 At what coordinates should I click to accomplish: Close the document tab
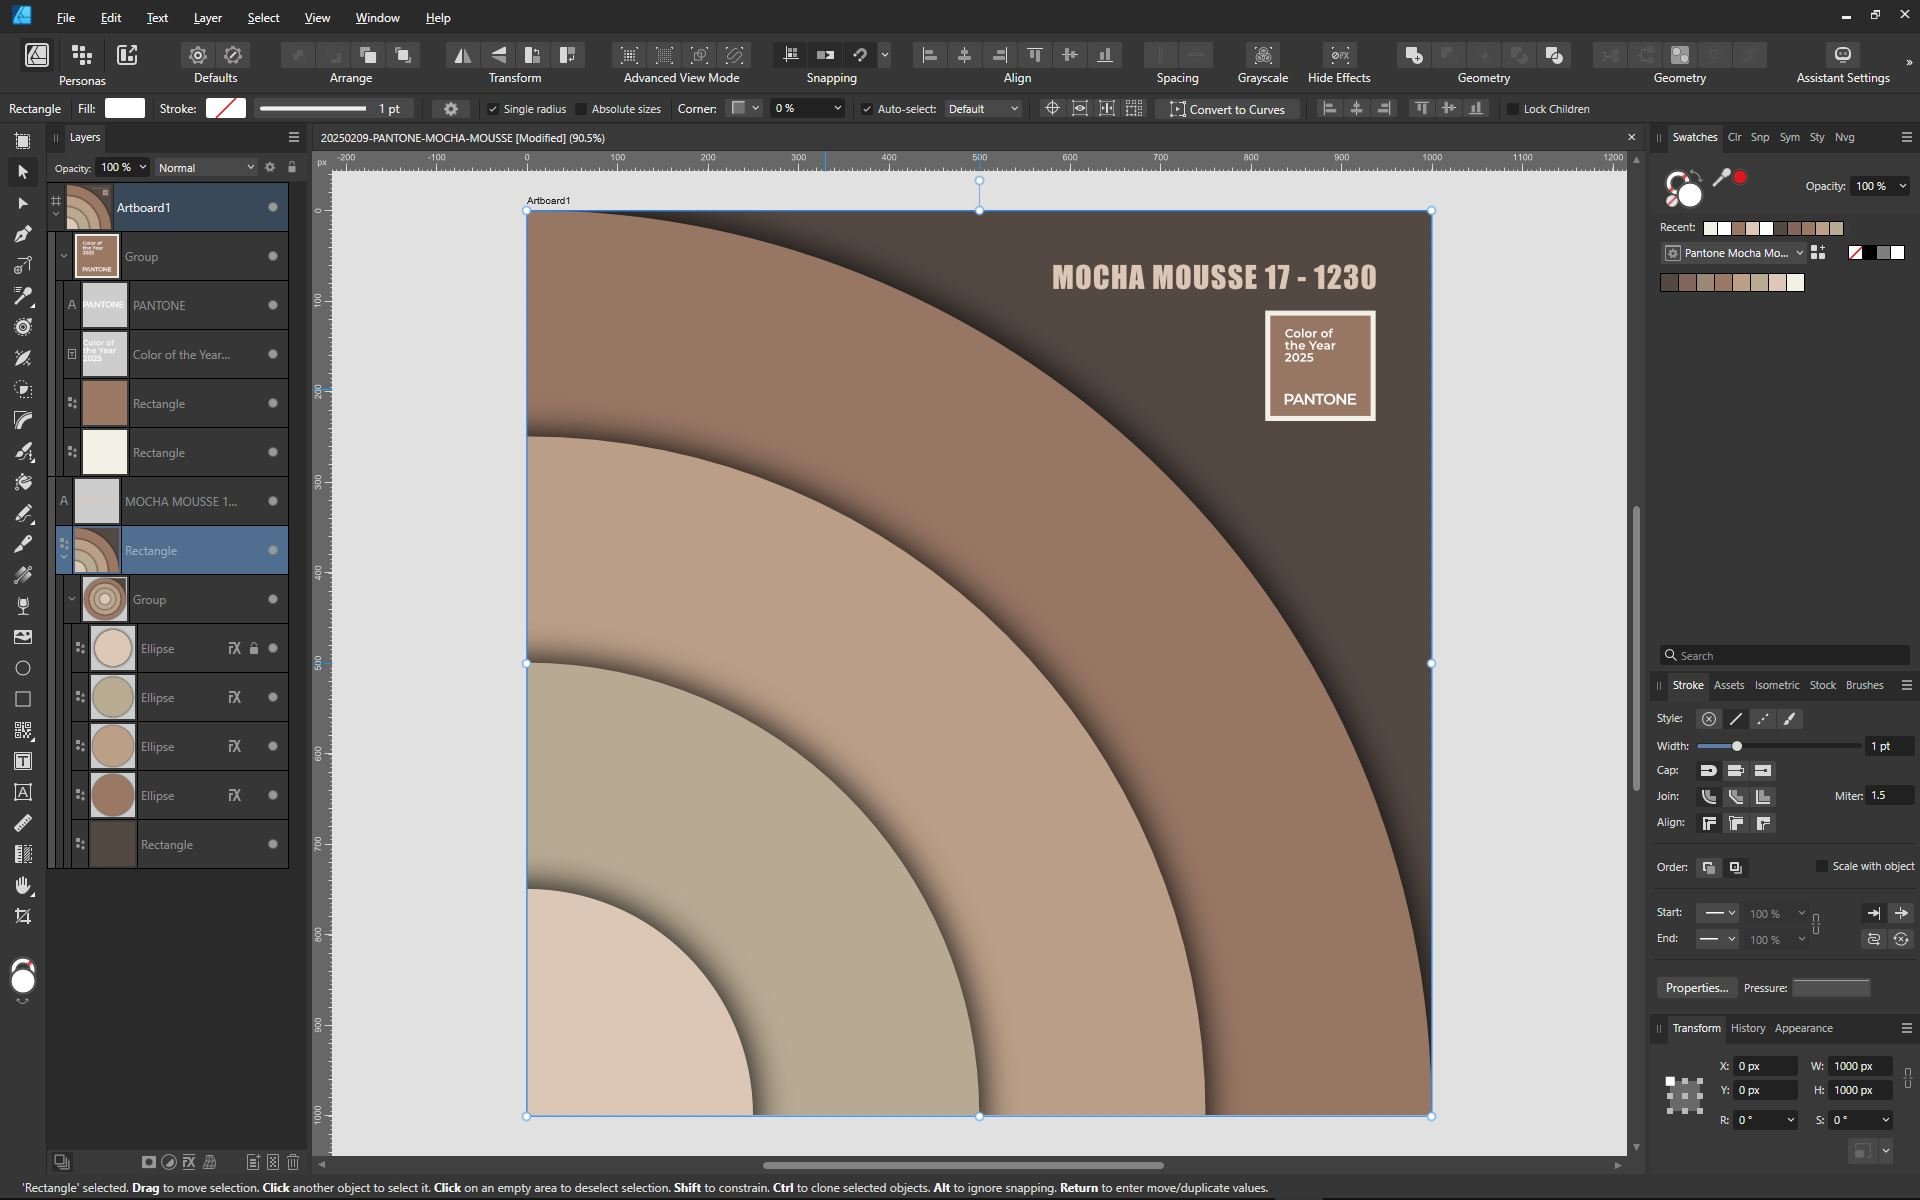point(1631,138)
